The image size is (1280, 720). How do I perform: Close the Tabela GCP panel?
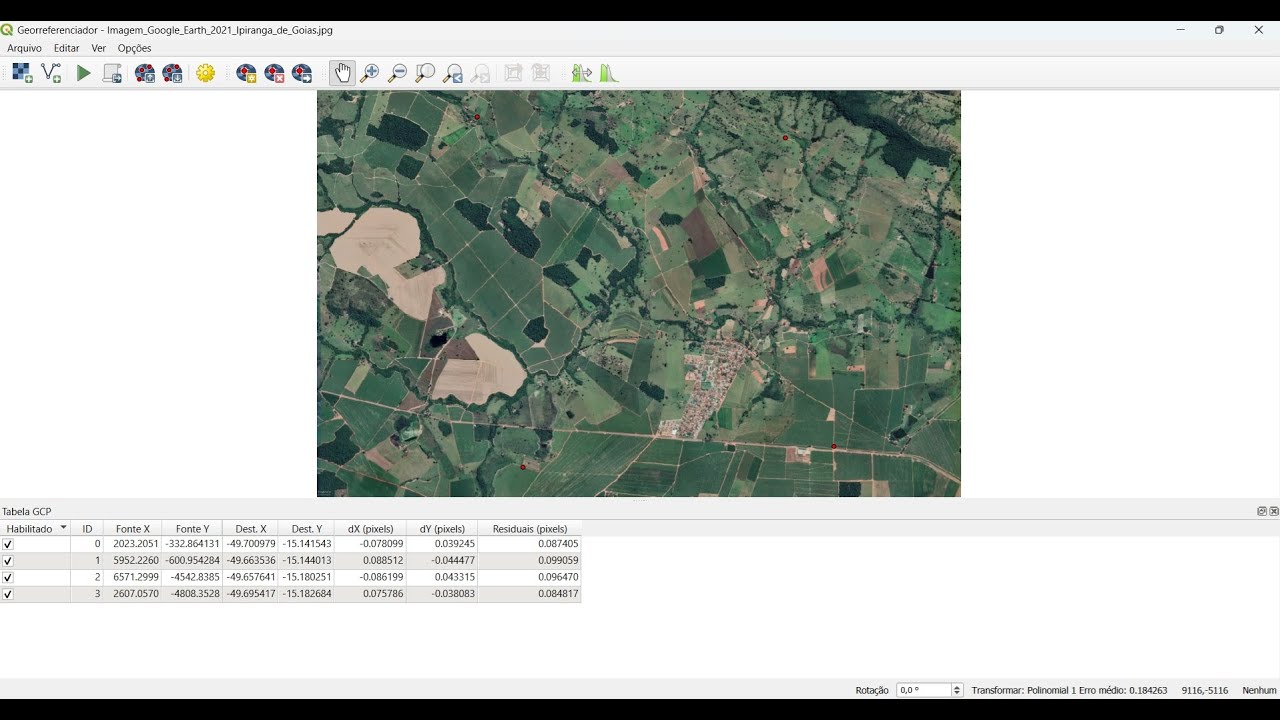[x=1274, y=511]
